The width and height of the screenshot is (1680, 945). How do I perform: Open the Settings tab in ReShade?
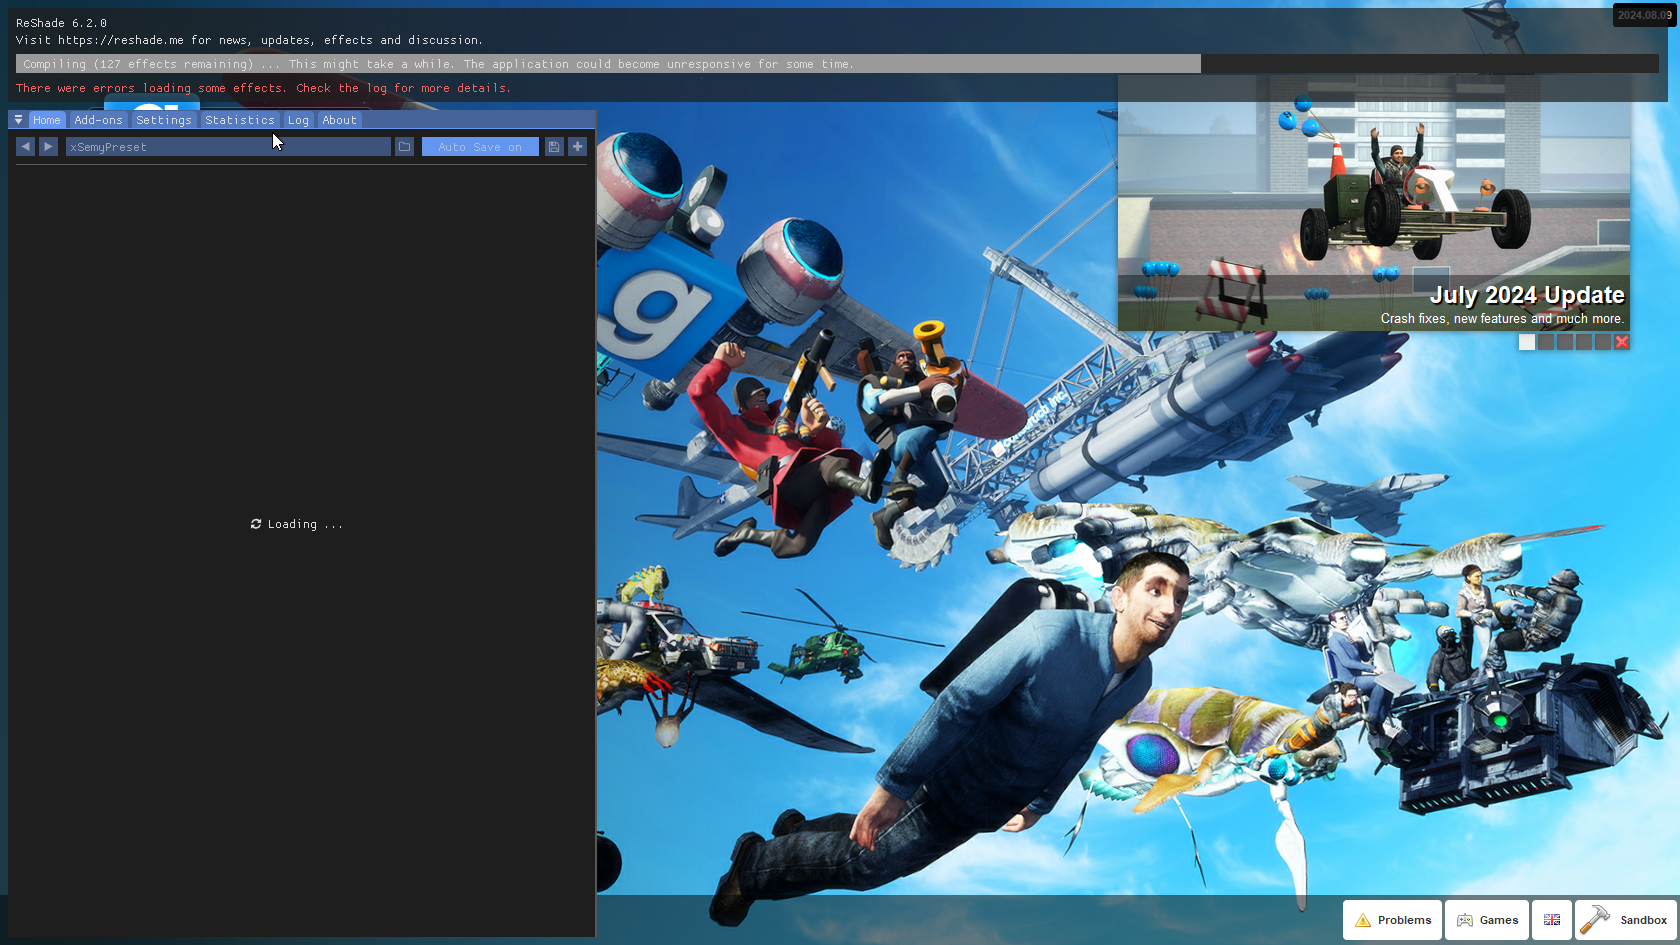click(164, 120)
